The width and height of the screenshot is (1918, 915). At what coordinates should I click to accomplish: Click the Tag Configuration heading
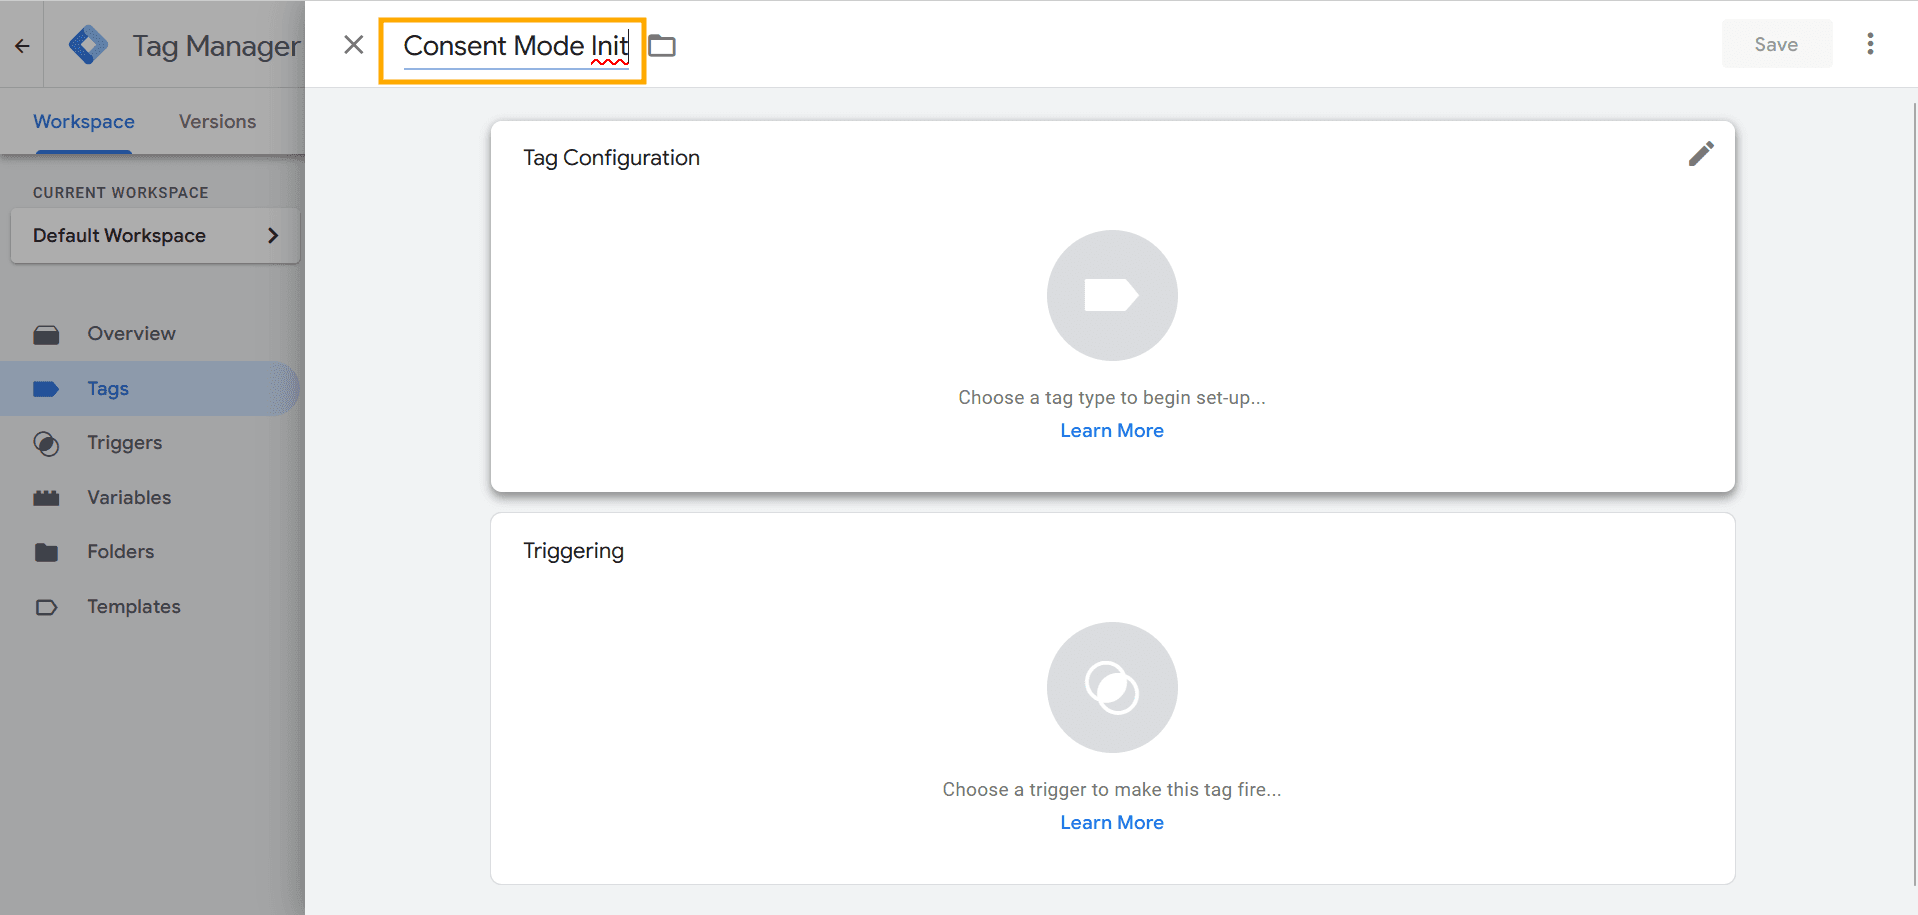611,158
